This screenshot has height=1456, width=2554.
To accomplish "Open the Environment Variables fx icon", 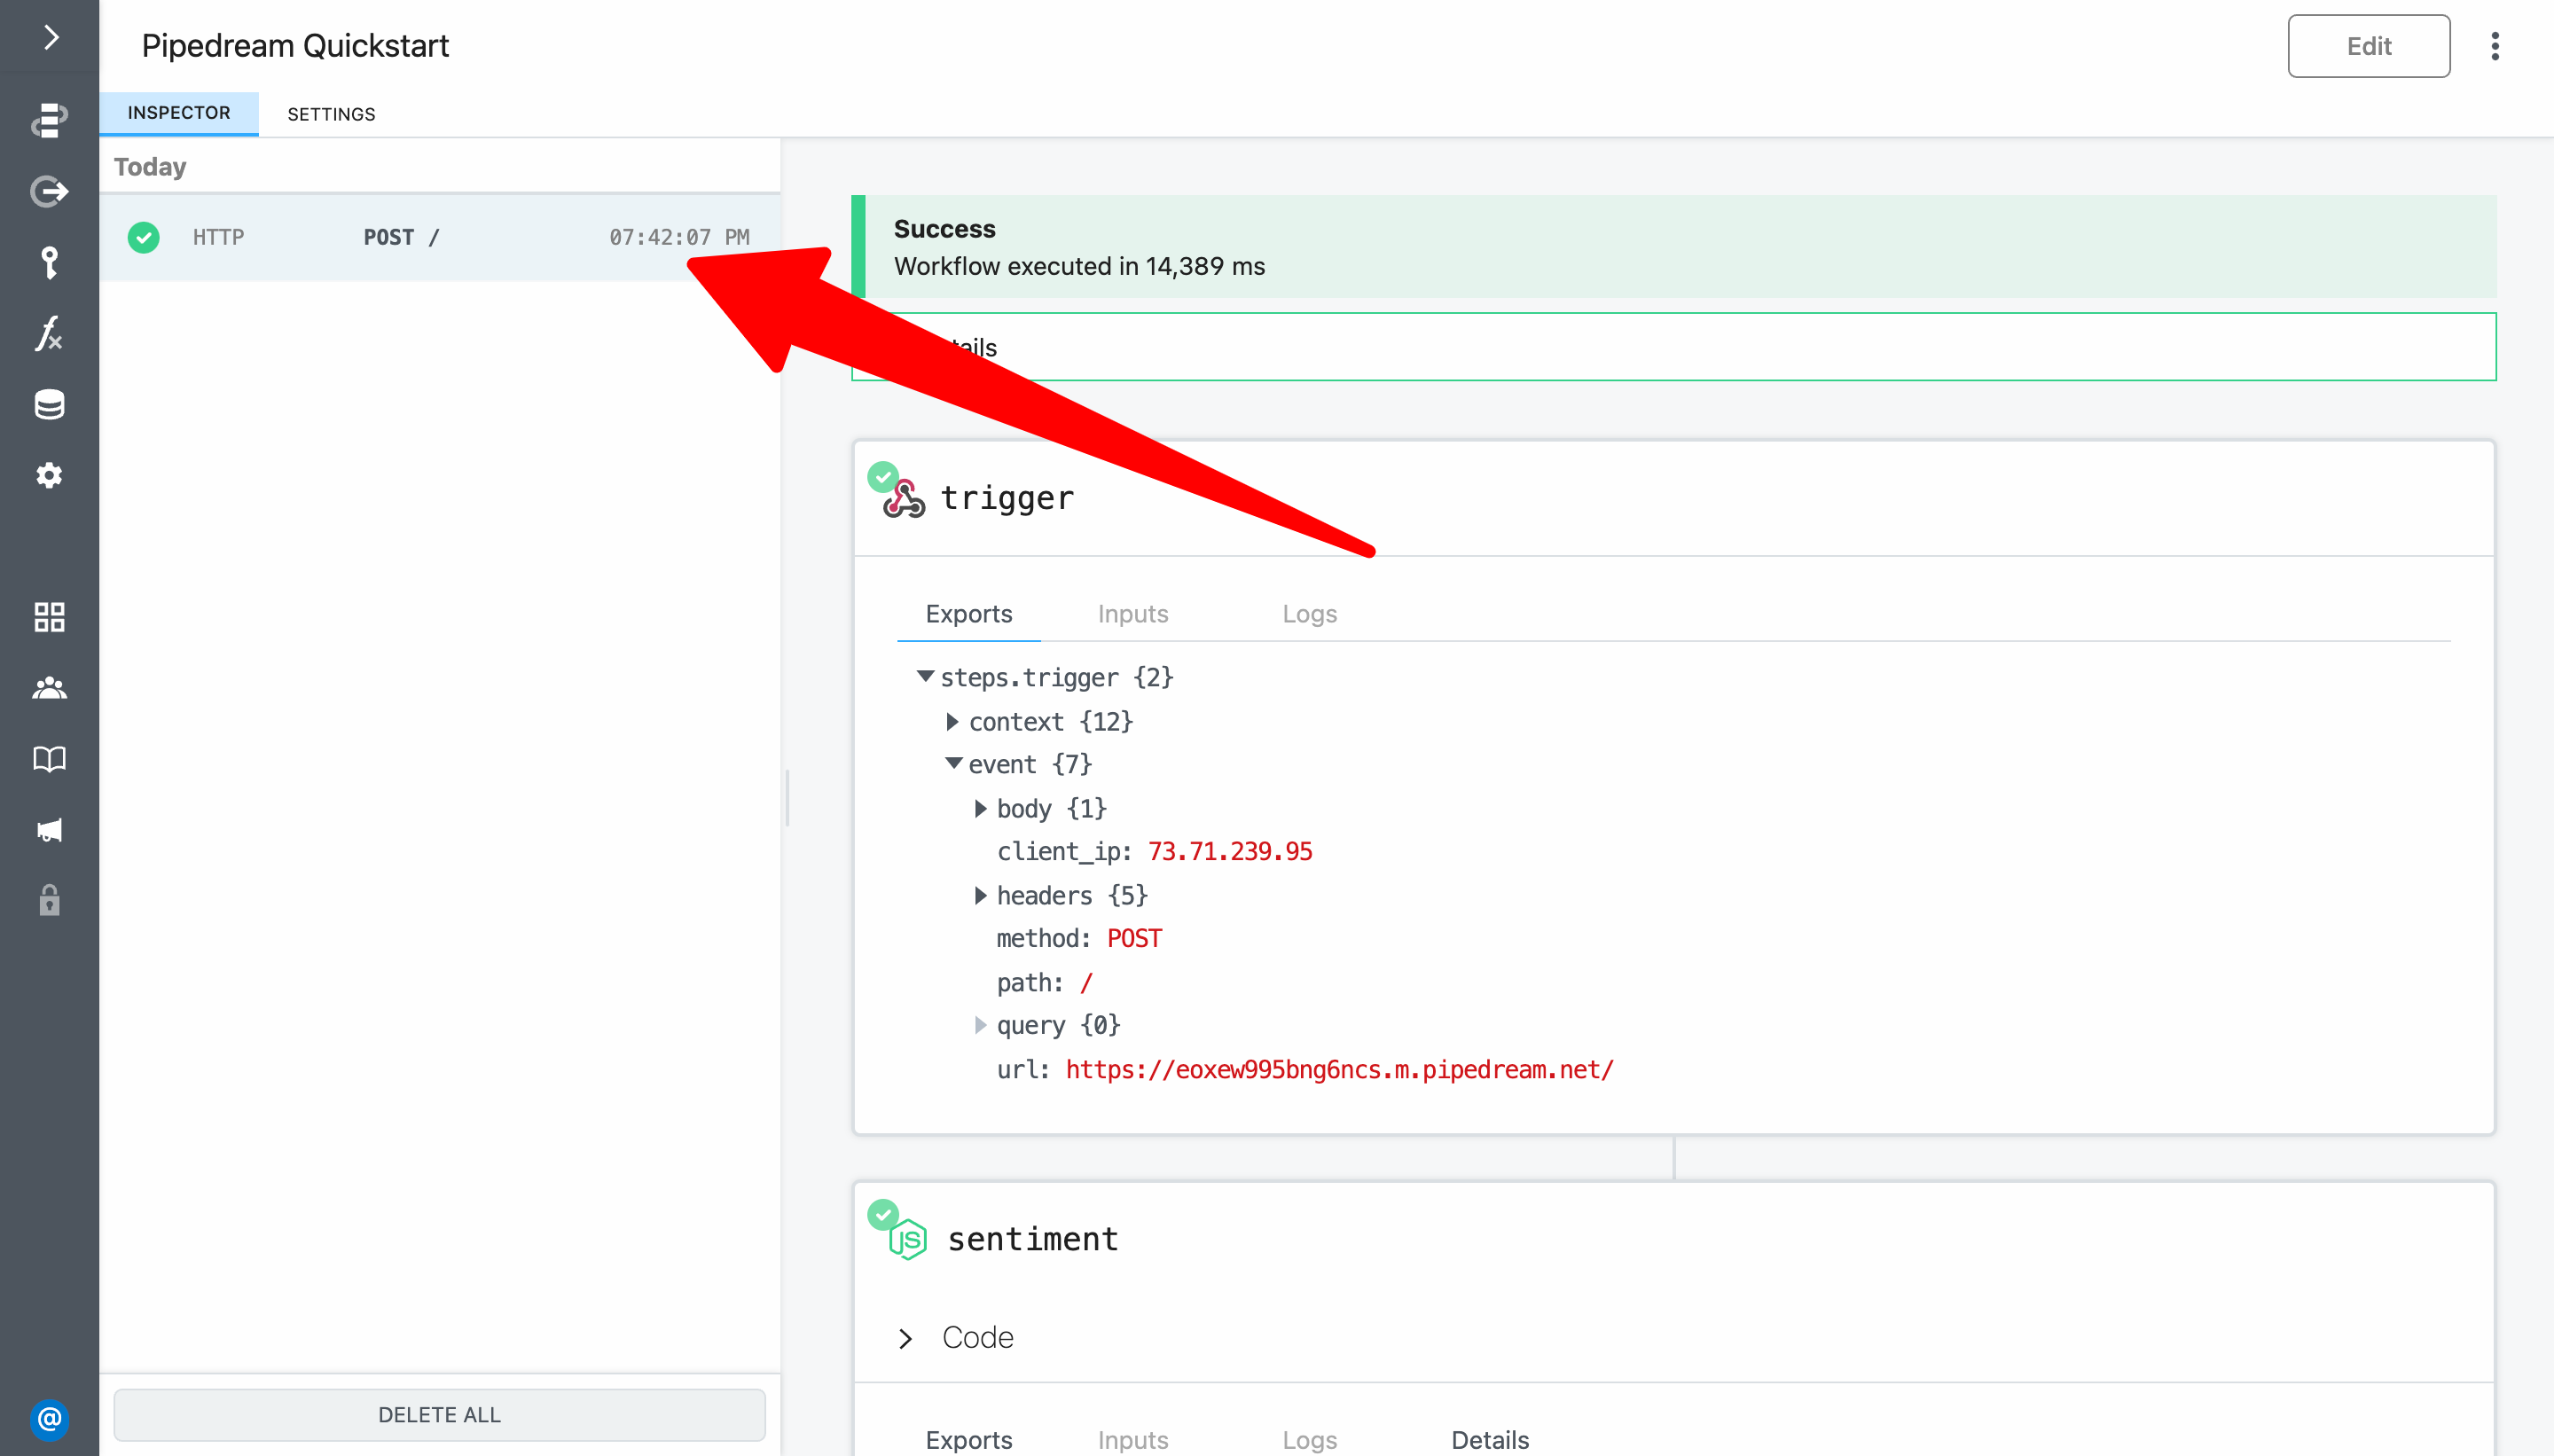I will 49,333.
